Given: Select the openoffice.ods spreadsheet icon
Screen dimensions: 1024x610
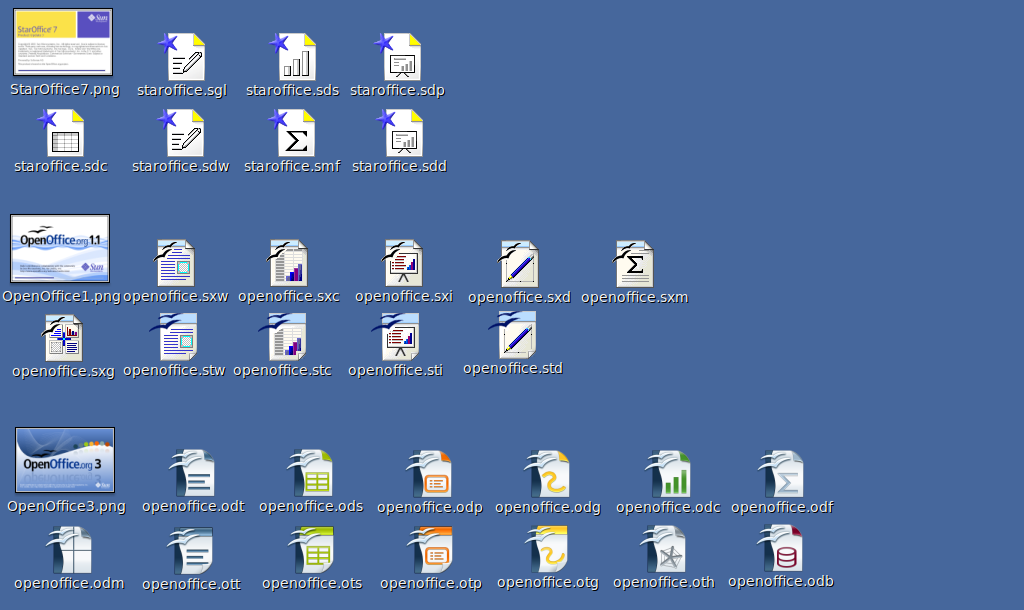Looking at the screenshot, I should coord(311,474).
